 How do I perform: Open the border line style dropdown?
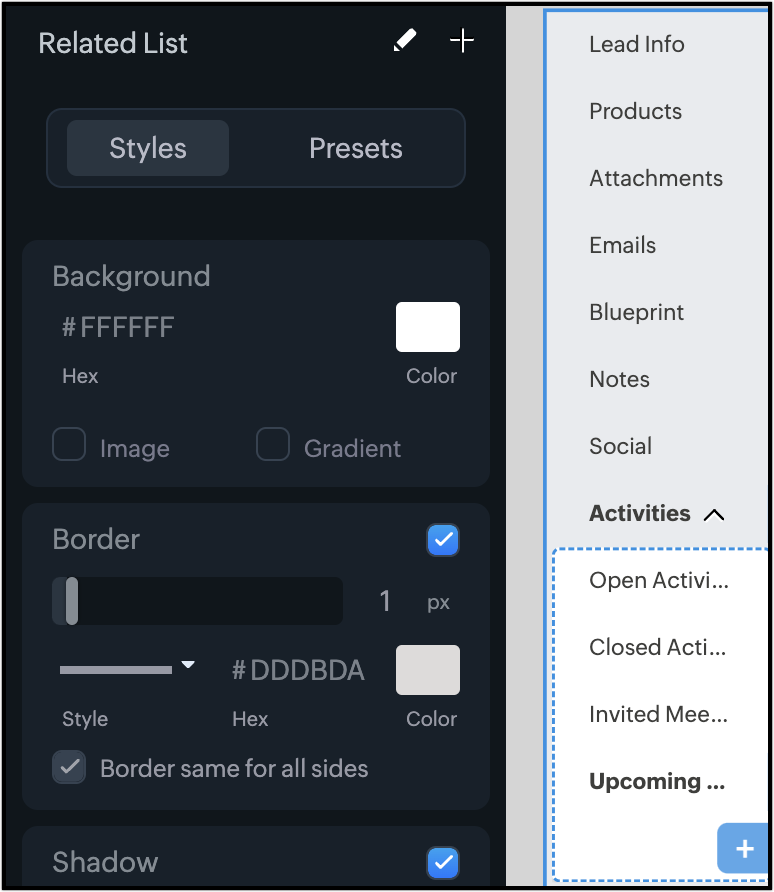click(x=127, y=668)
